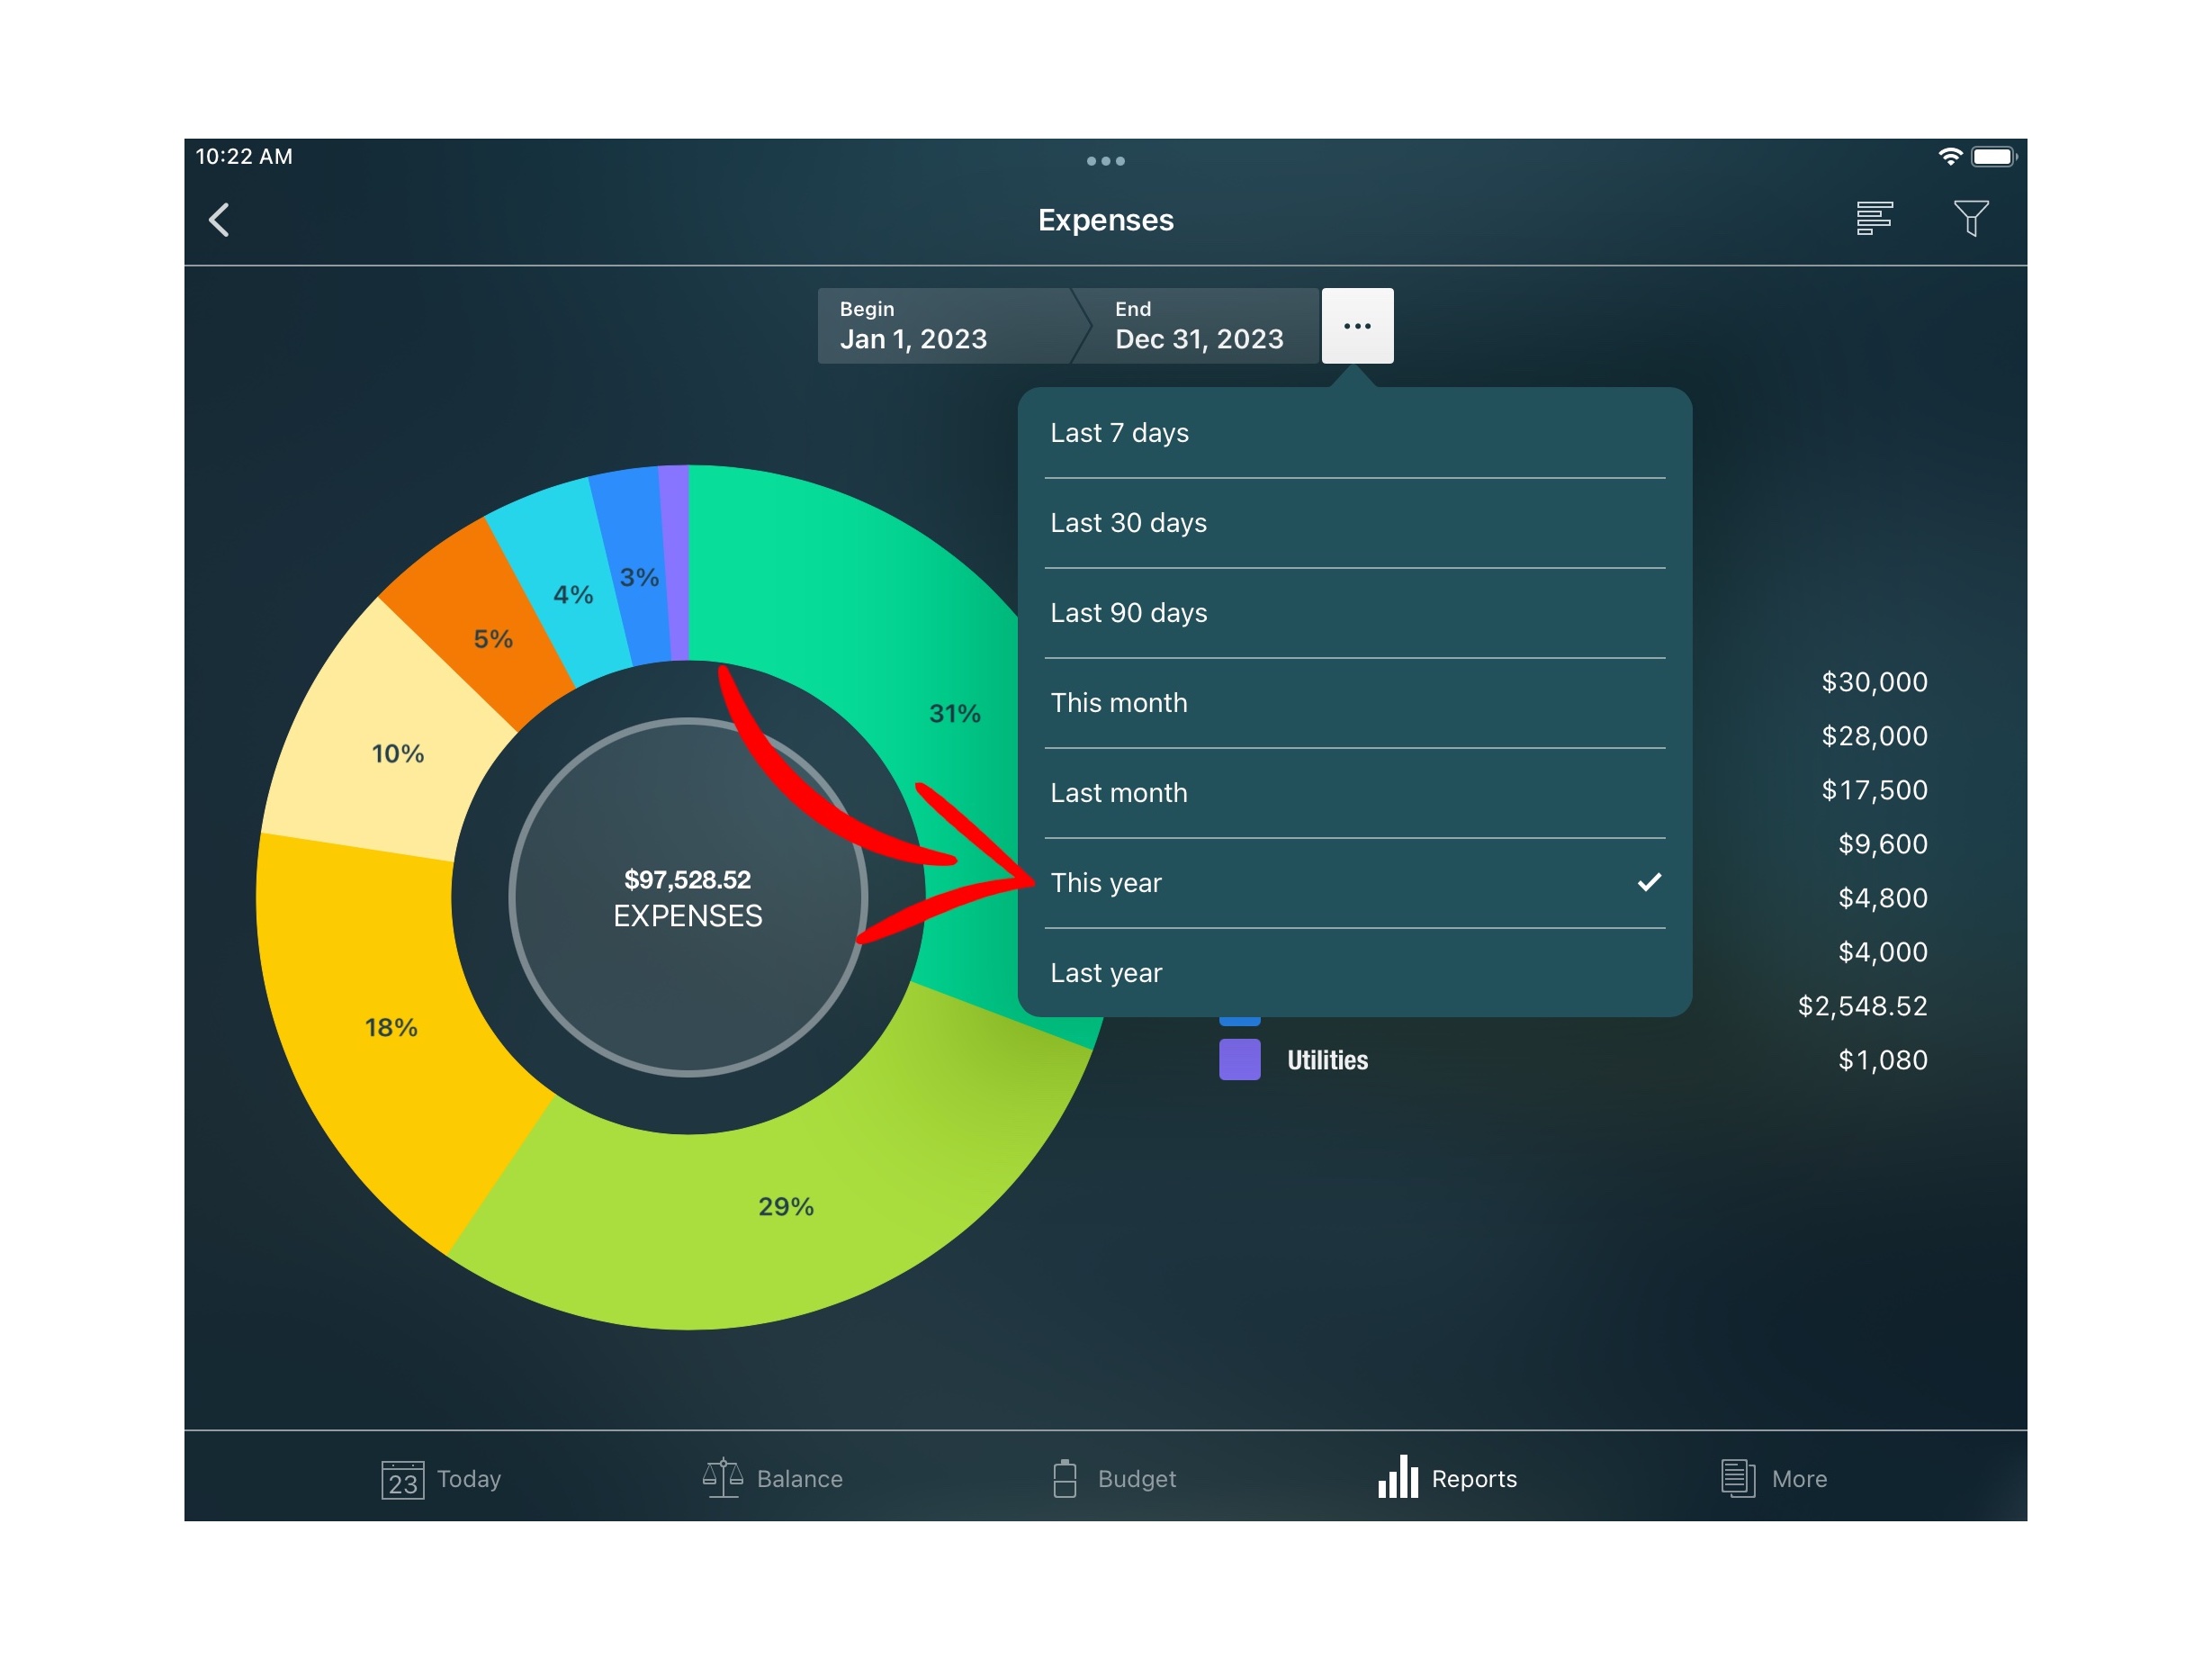
Task: Open the Today calendar icon
Action: tap(402, 1479)
